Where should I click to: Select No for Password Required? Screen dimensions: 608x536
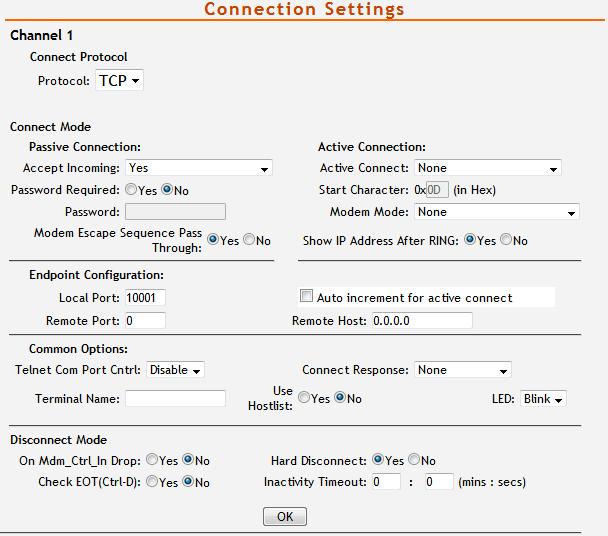click(167, 189)
